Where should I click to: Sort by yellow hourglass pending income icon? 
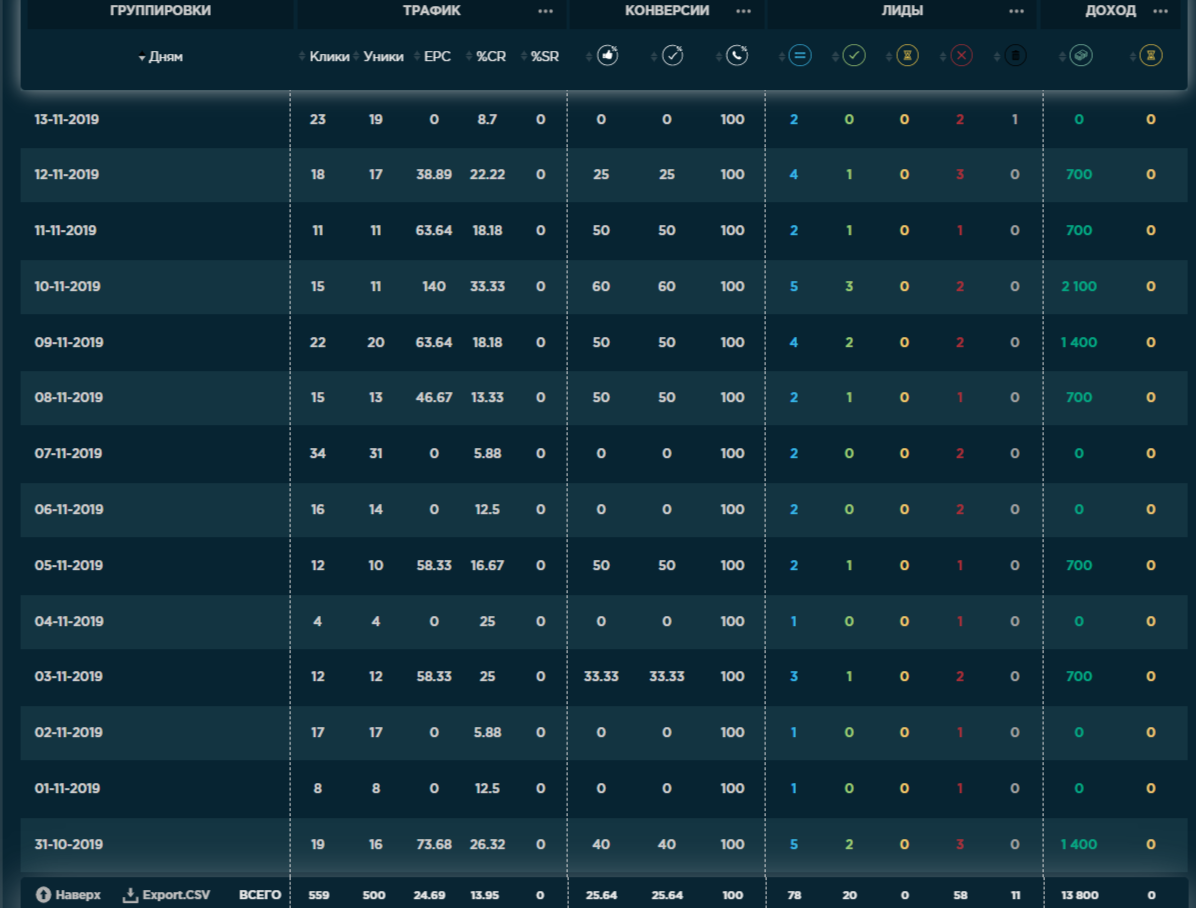tap(1151, 56)
